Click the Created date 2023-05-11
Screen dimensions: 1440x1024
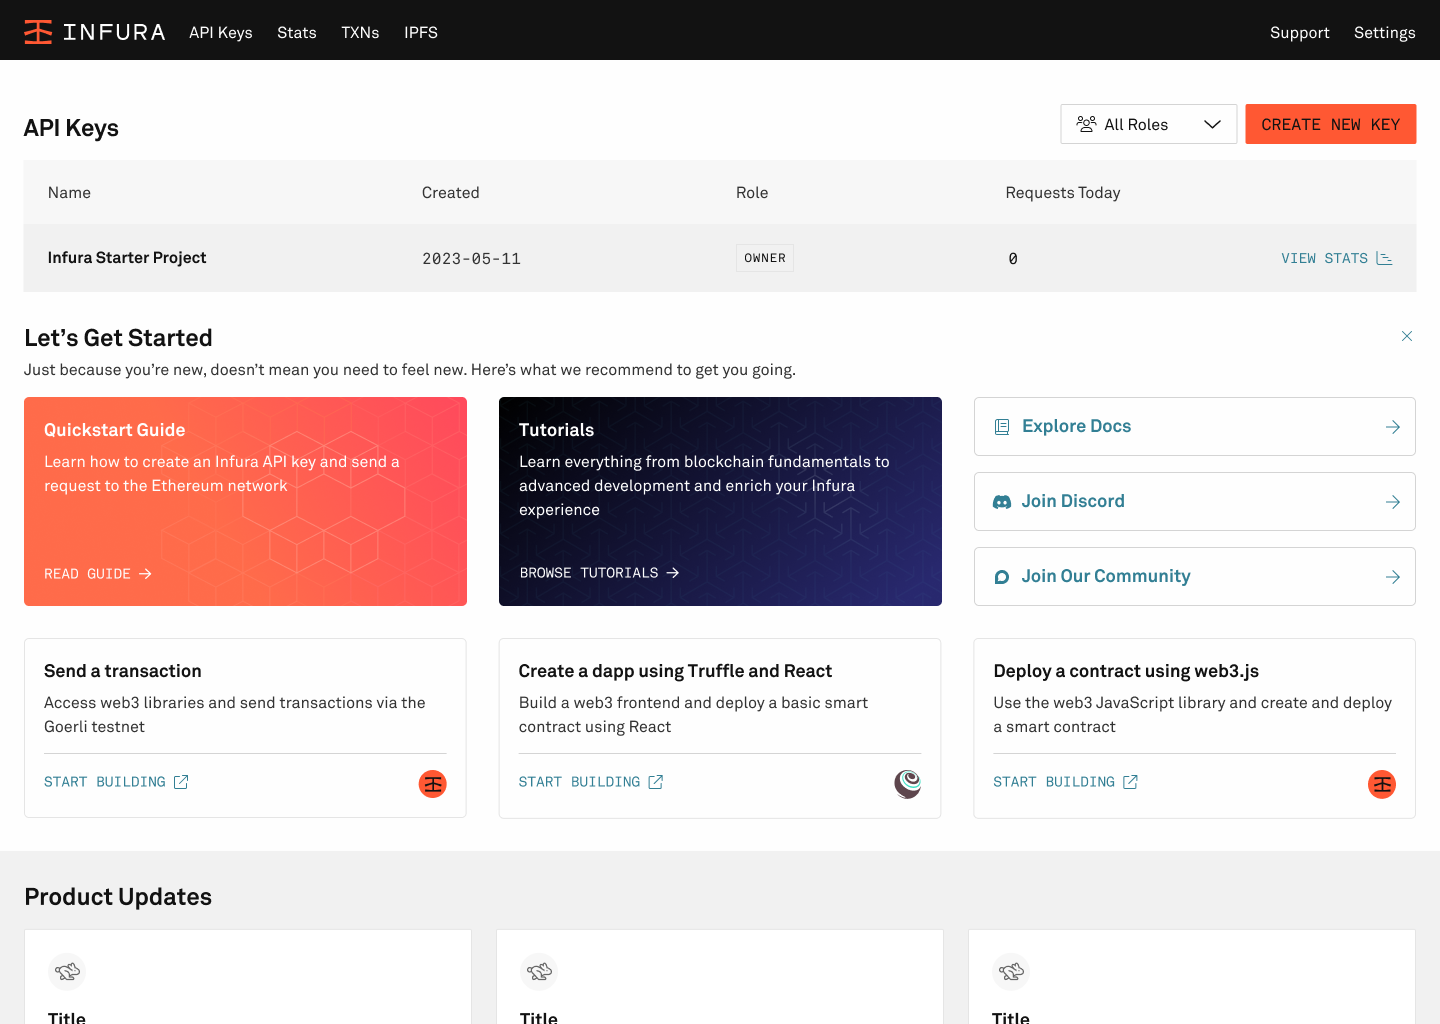(x=471, y=259)
